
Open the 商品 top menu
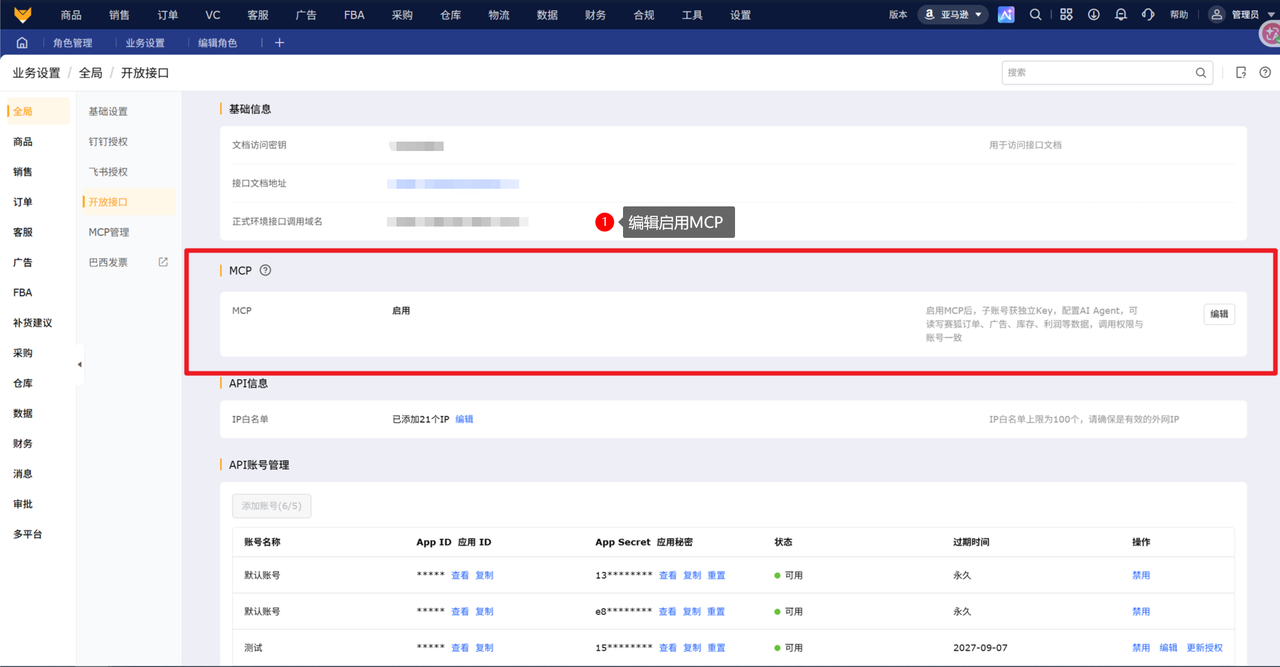[71, 15]
